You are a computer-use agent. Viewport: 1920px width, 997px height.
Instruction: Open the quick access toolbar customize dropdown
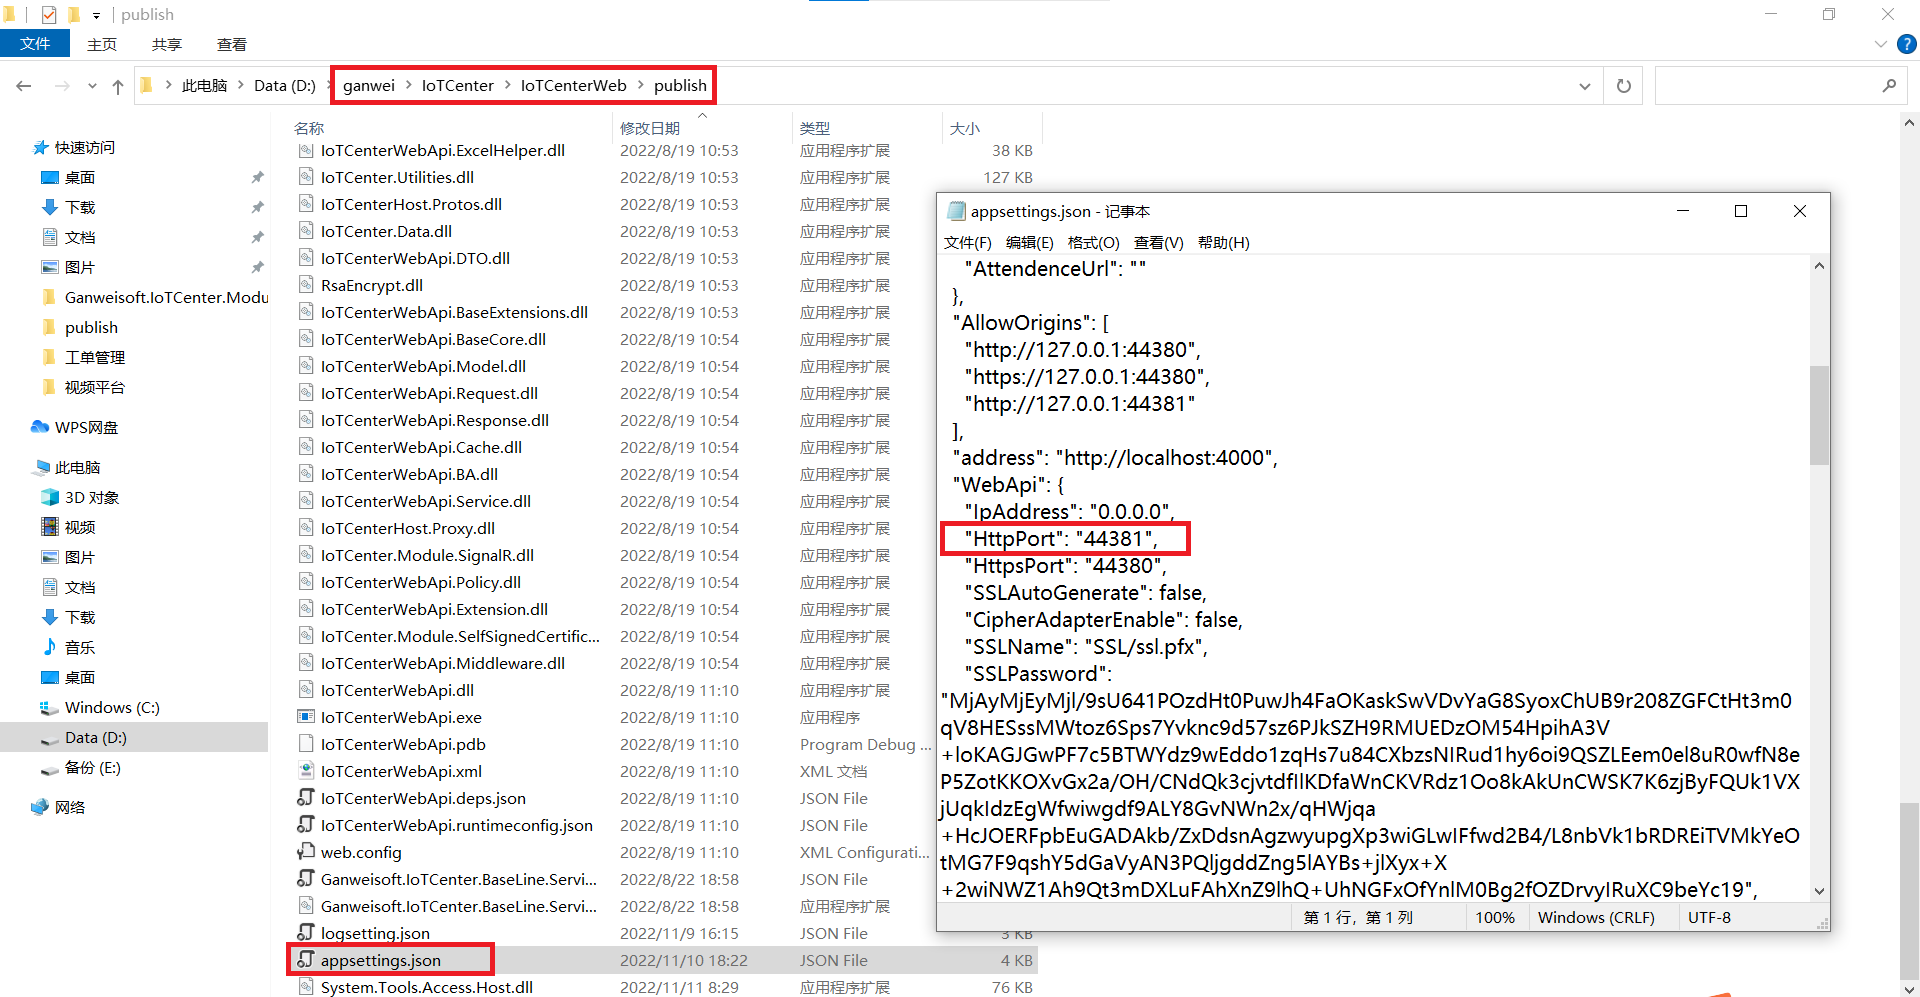click(x=96, y=15)
